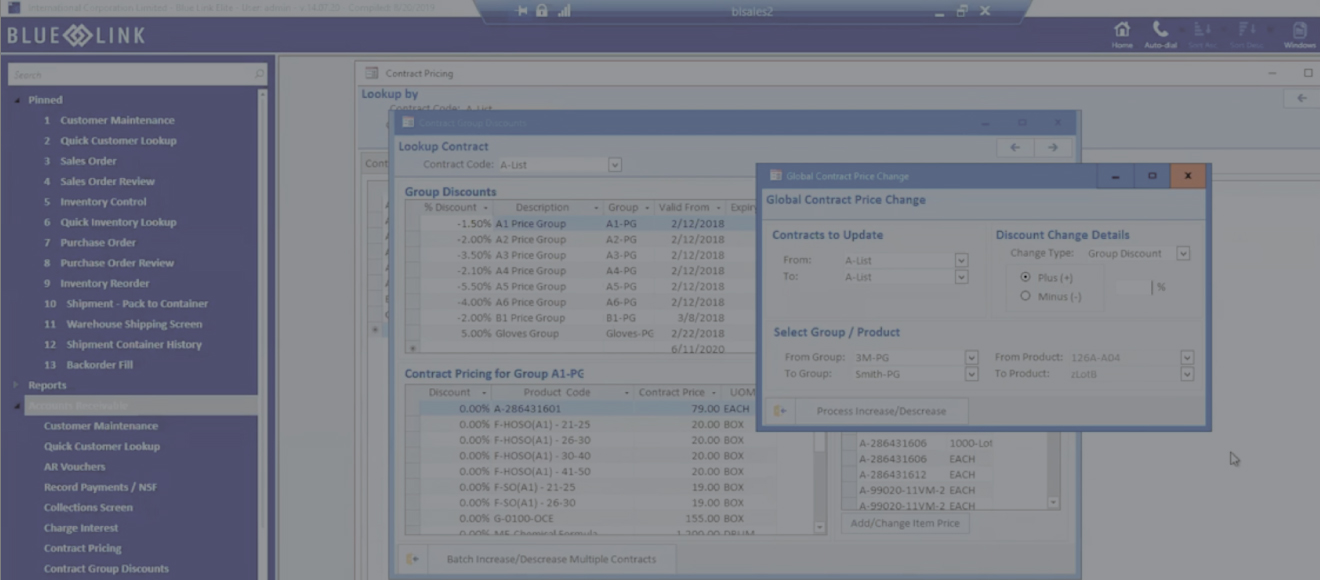Click Batch Increase/Decrease Multiple Contracts button

[x=551, y=559]
